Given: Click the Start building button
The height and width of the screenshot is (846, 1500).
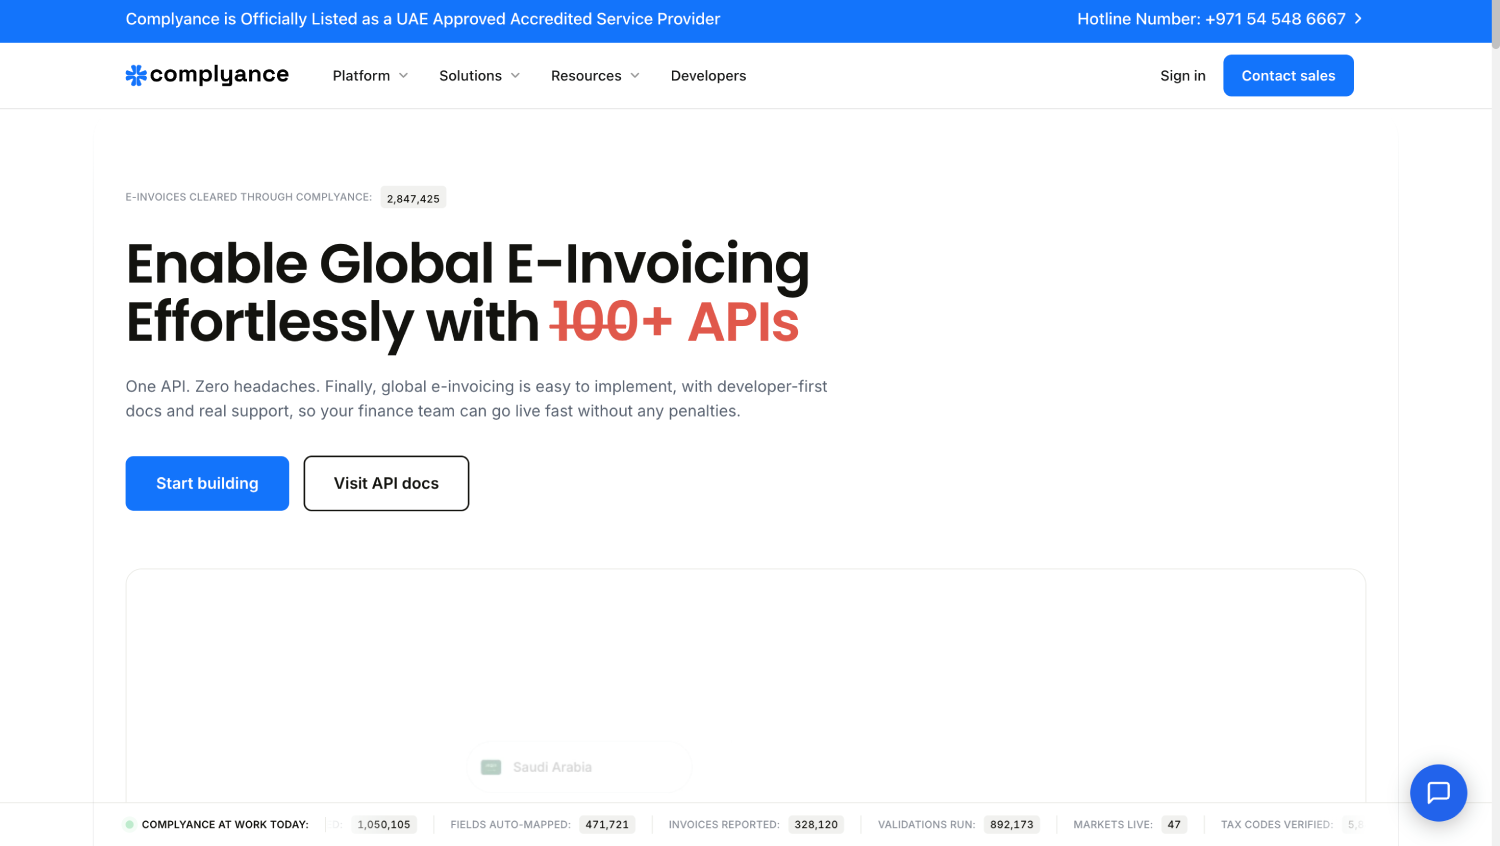Looking at the screenshot, I should [x=207, y=483].
